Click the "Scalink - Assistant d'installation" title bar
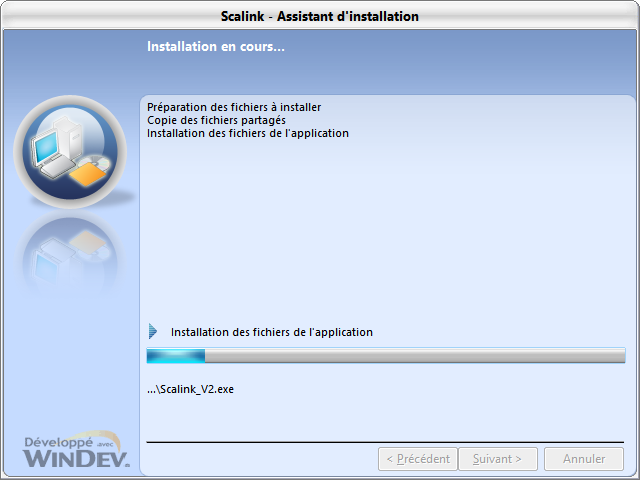Viewport: 640px width, 480px height. 319,16
